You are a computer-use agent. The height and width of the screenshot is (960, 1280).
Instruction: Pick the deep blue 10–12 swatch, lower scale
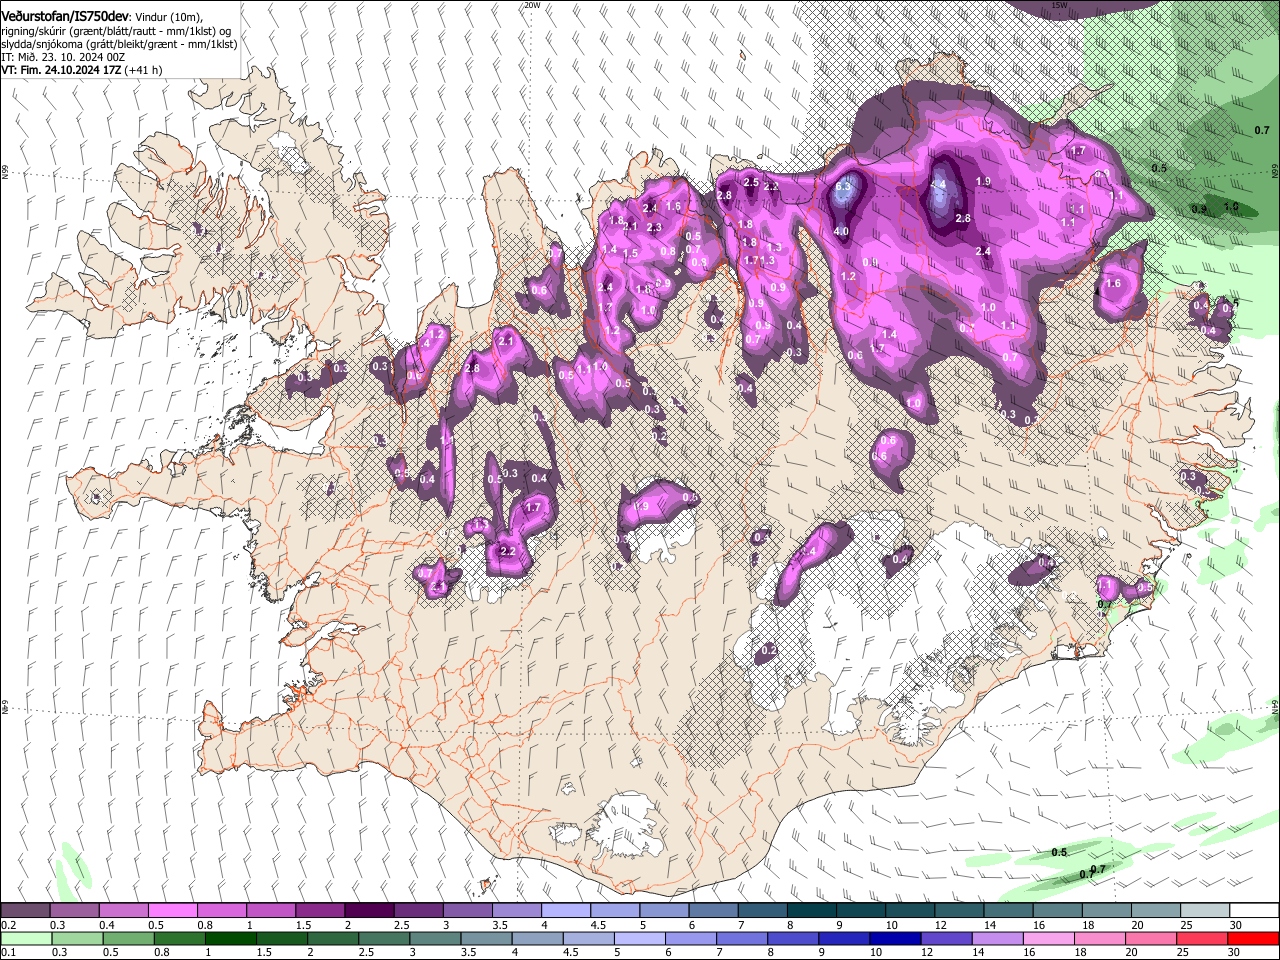tap(894, 938)
